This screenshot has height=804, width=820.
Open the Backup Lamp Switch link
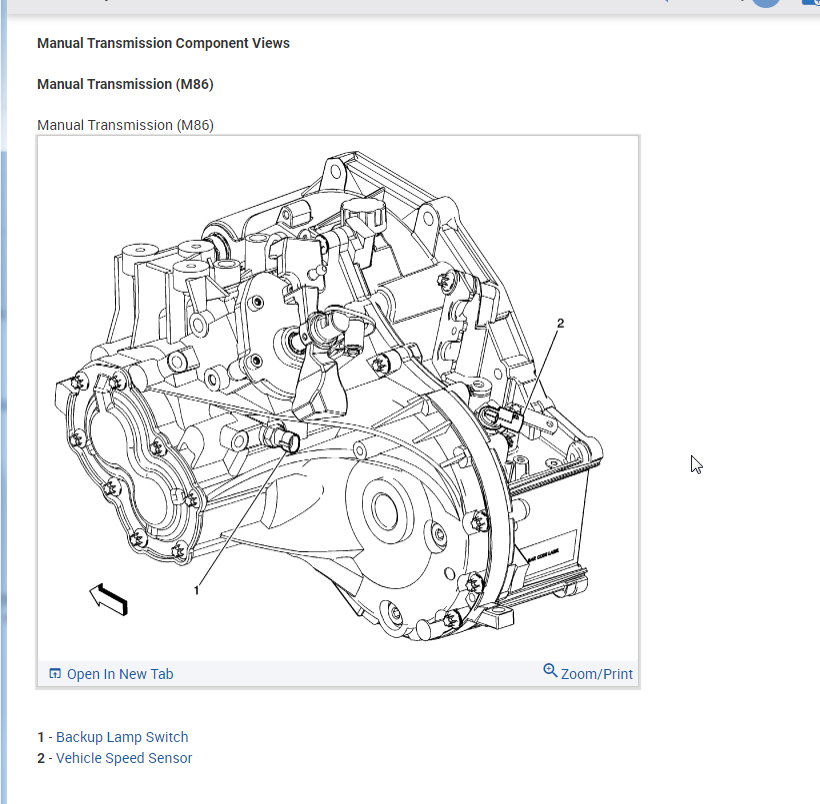pyautogui.click(x=122, y=737)
